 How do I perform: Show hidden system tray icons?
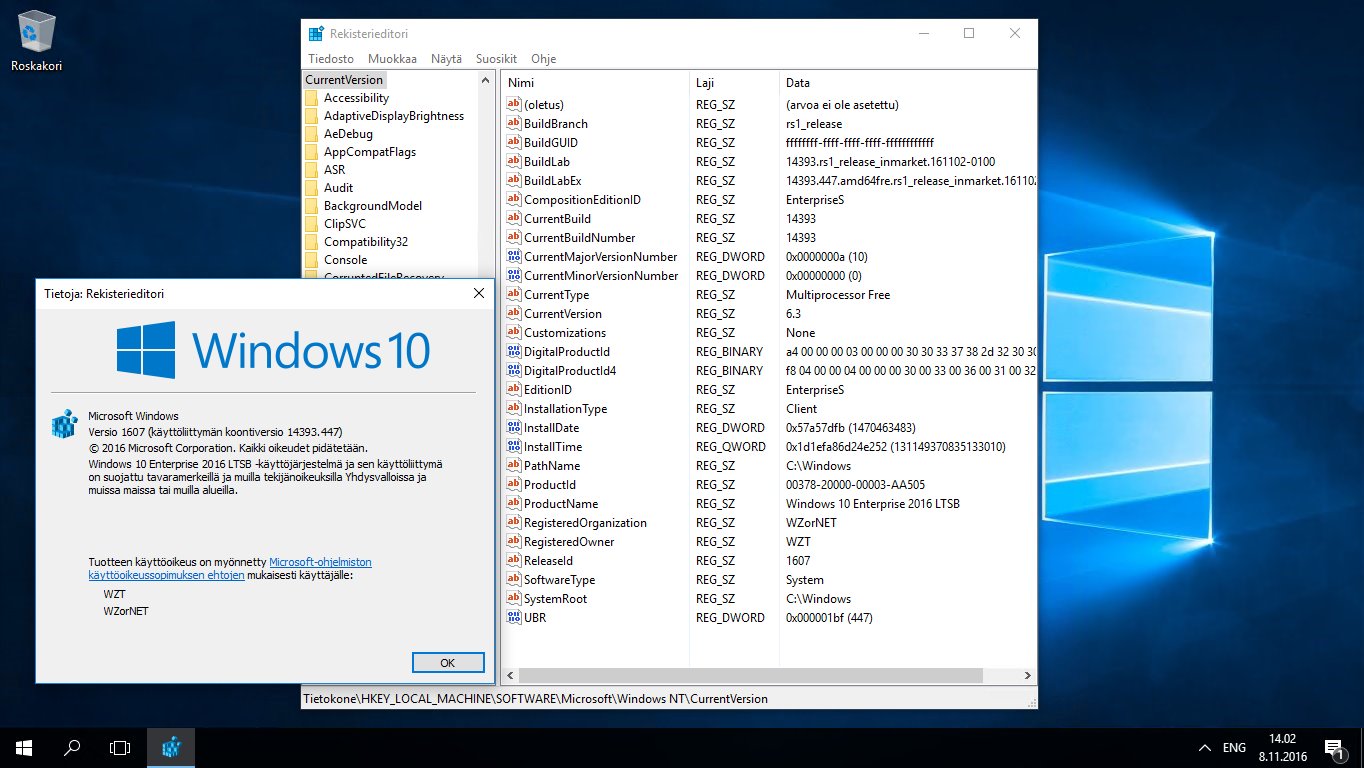coord(1205,748)
